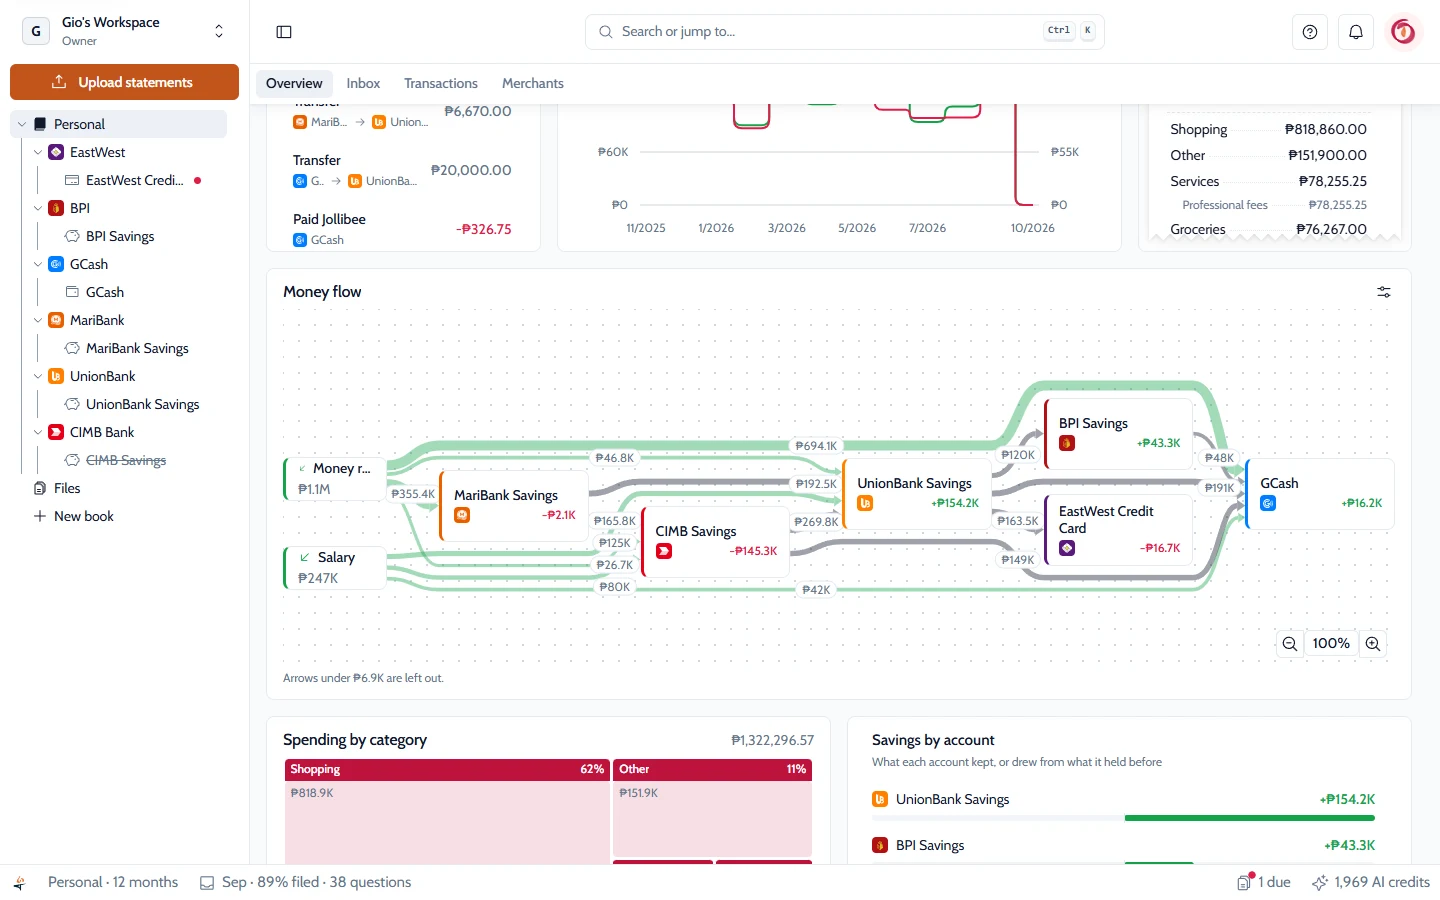Click the AI credits sparkle icon
The width and height of the screenshot is (1440, 900).
pyautogui.click(x=1320, y=882)
